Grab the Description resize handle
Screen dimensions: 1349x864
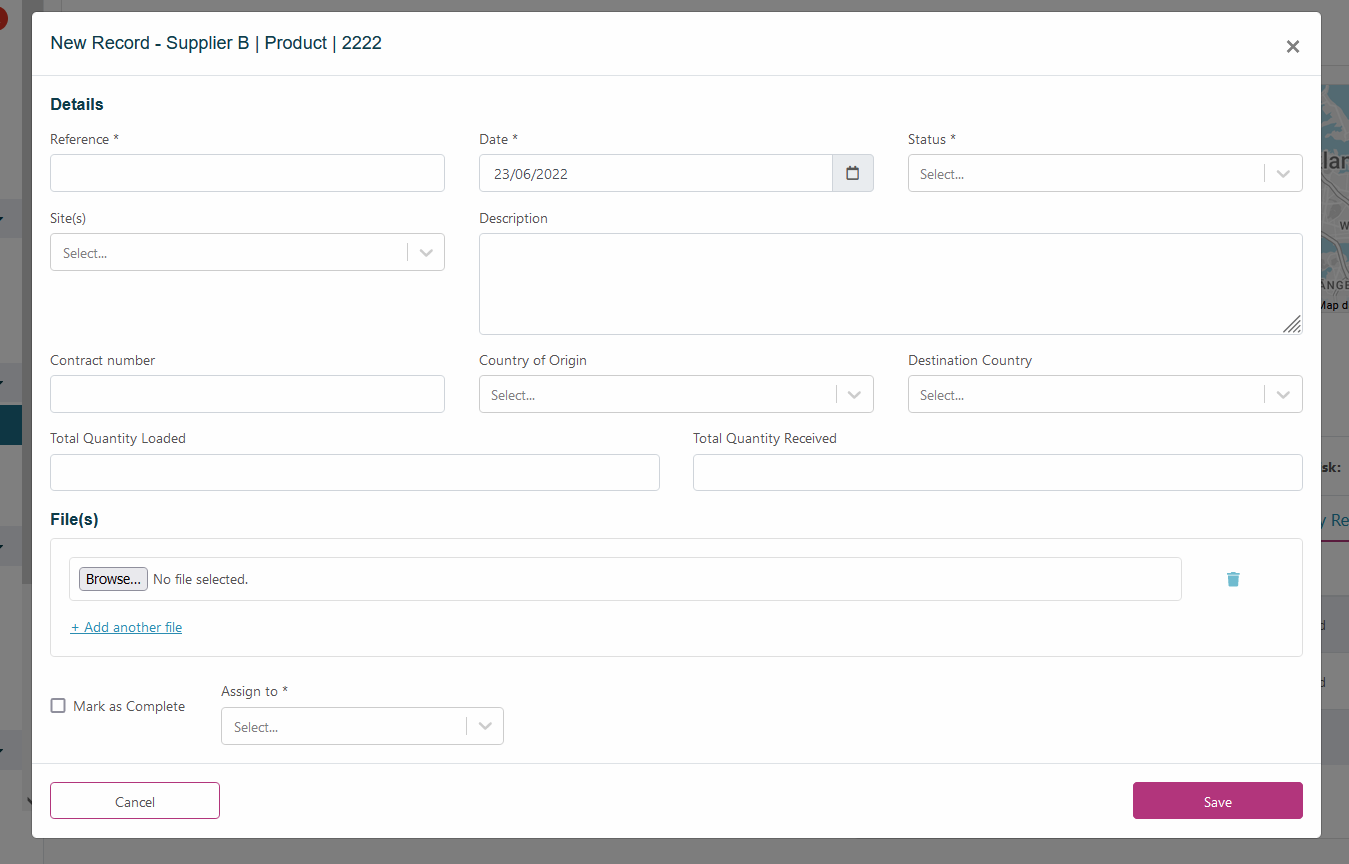(x=1292, y=324)
